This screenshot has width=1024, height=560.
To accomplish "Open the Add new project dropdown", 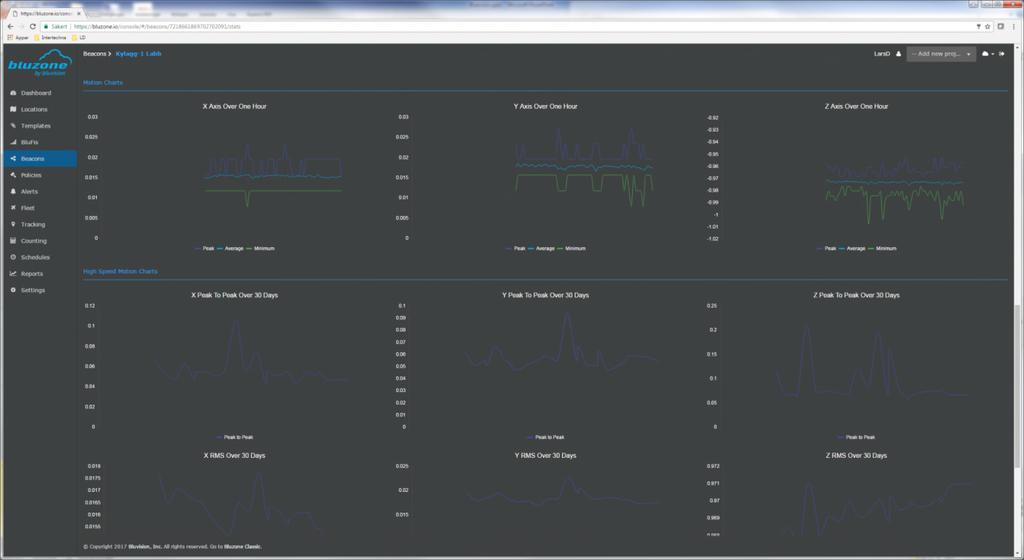I will 941,54.
